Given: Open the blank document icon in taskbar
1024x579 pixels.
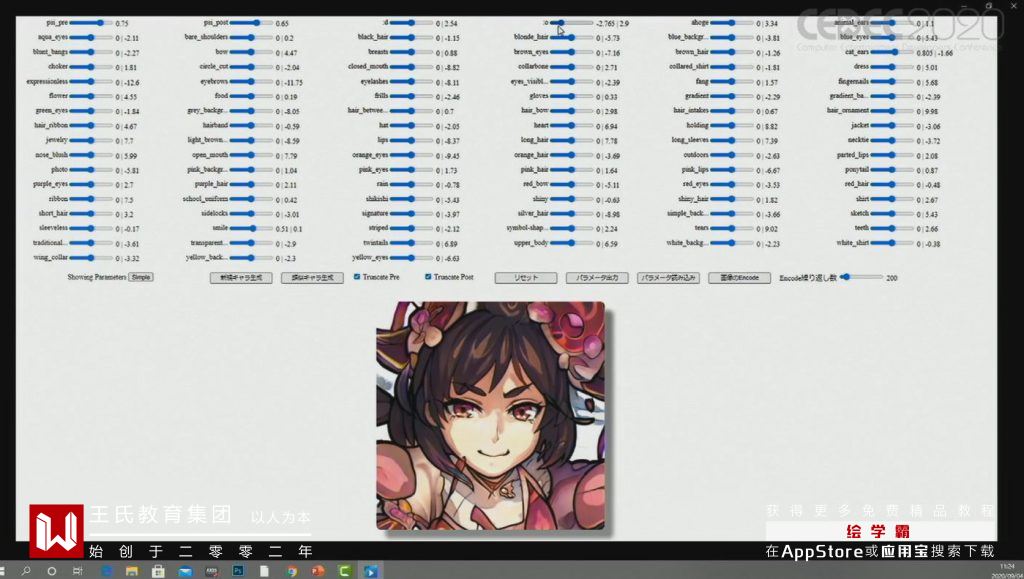Looking at the screenshot, I should click(x=264, y=571).
